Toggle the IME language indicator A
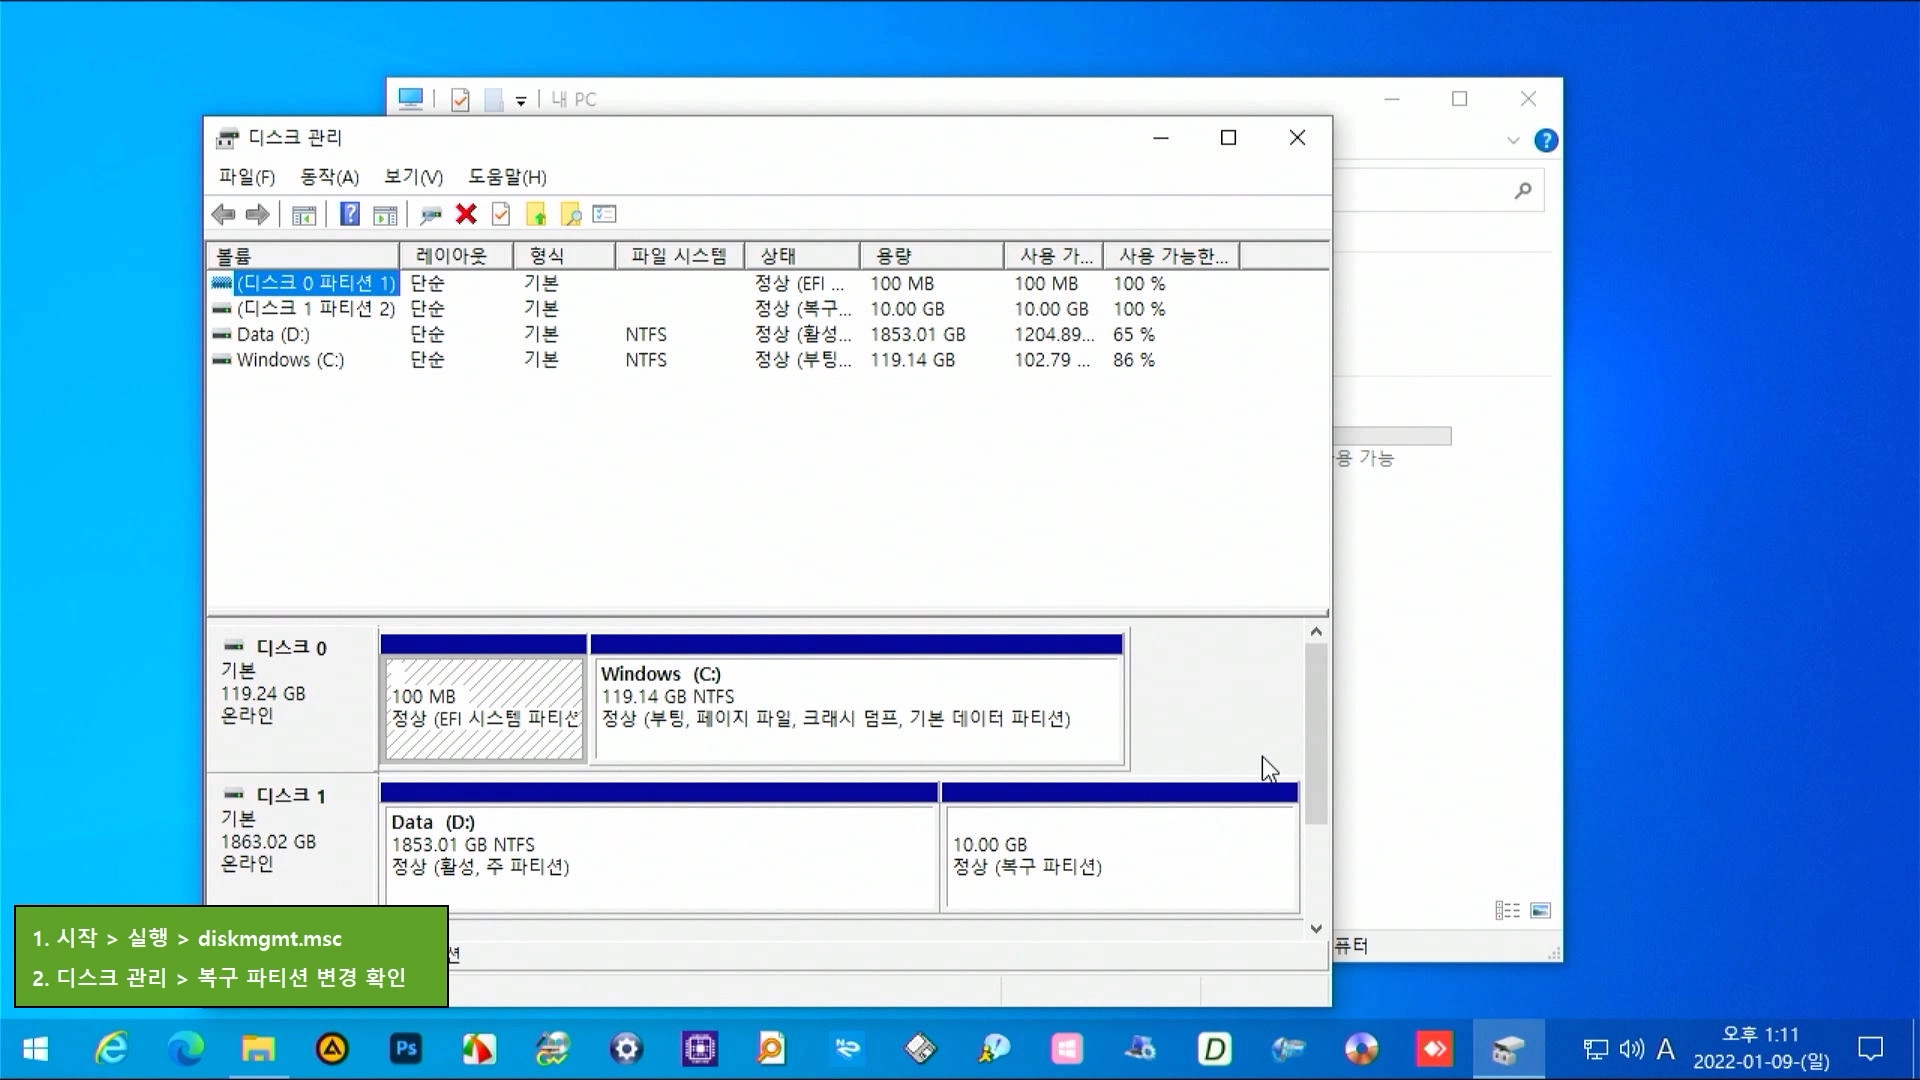 point(1665,1049)
